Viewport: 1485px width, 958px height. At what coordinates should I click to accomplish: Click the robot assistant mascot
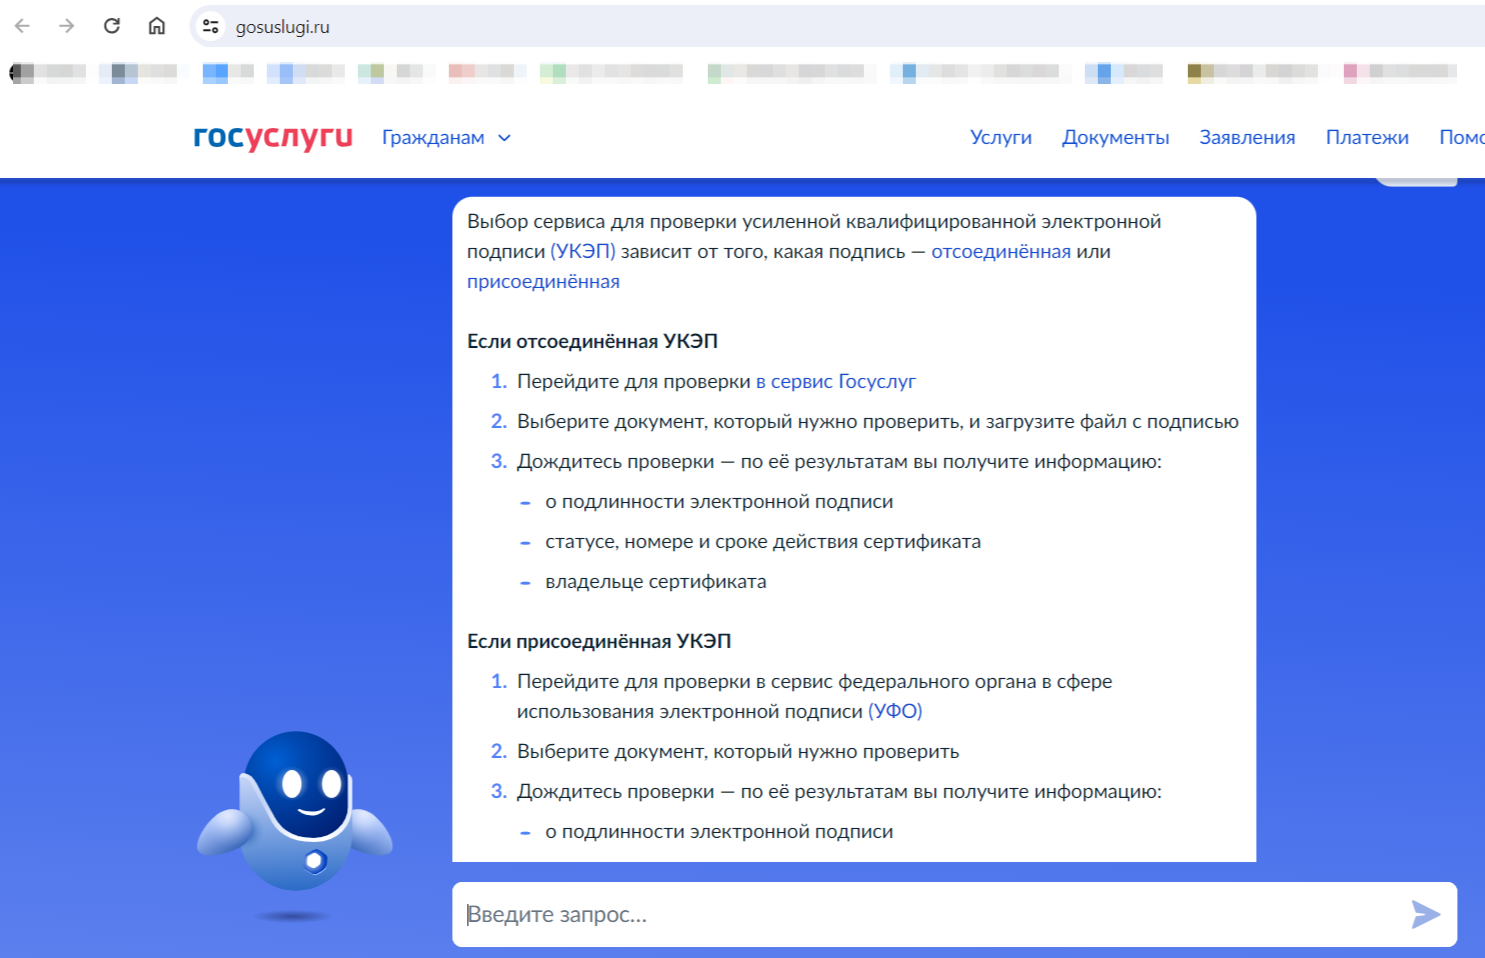295,812
